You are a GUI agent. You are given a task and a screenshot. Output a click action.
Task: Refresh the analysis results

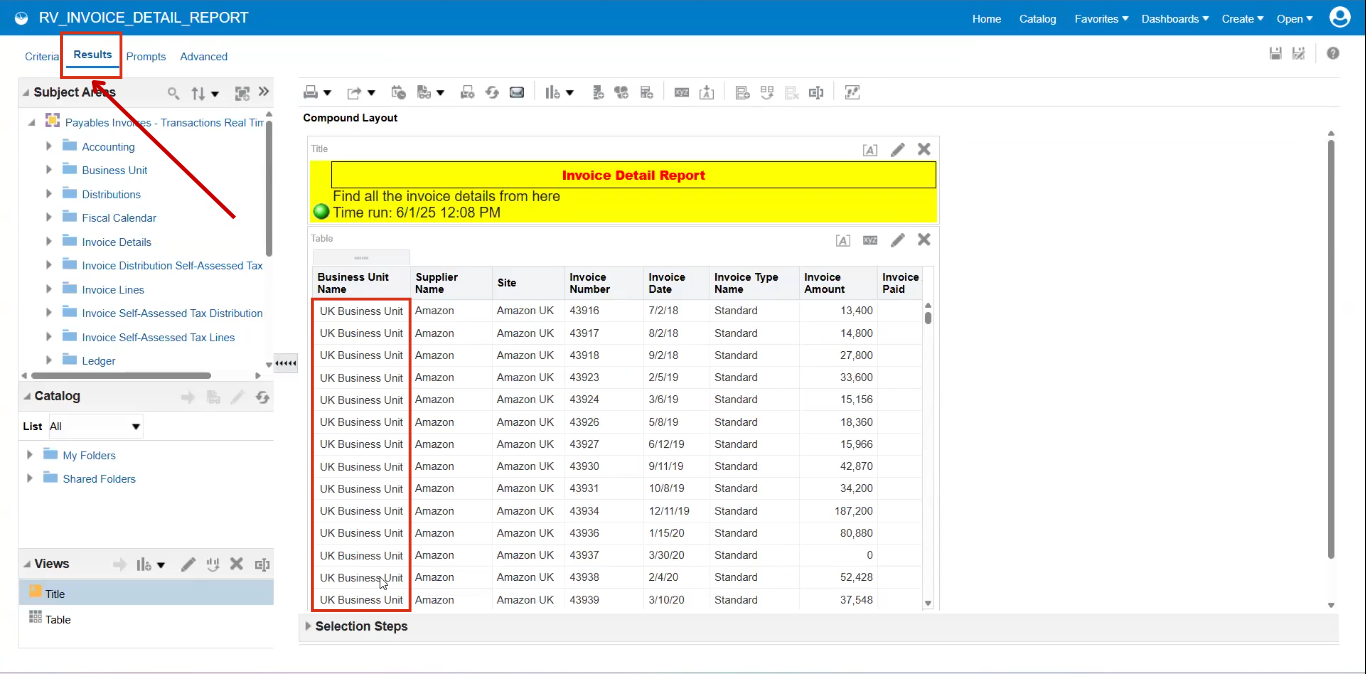coord(492,91)
